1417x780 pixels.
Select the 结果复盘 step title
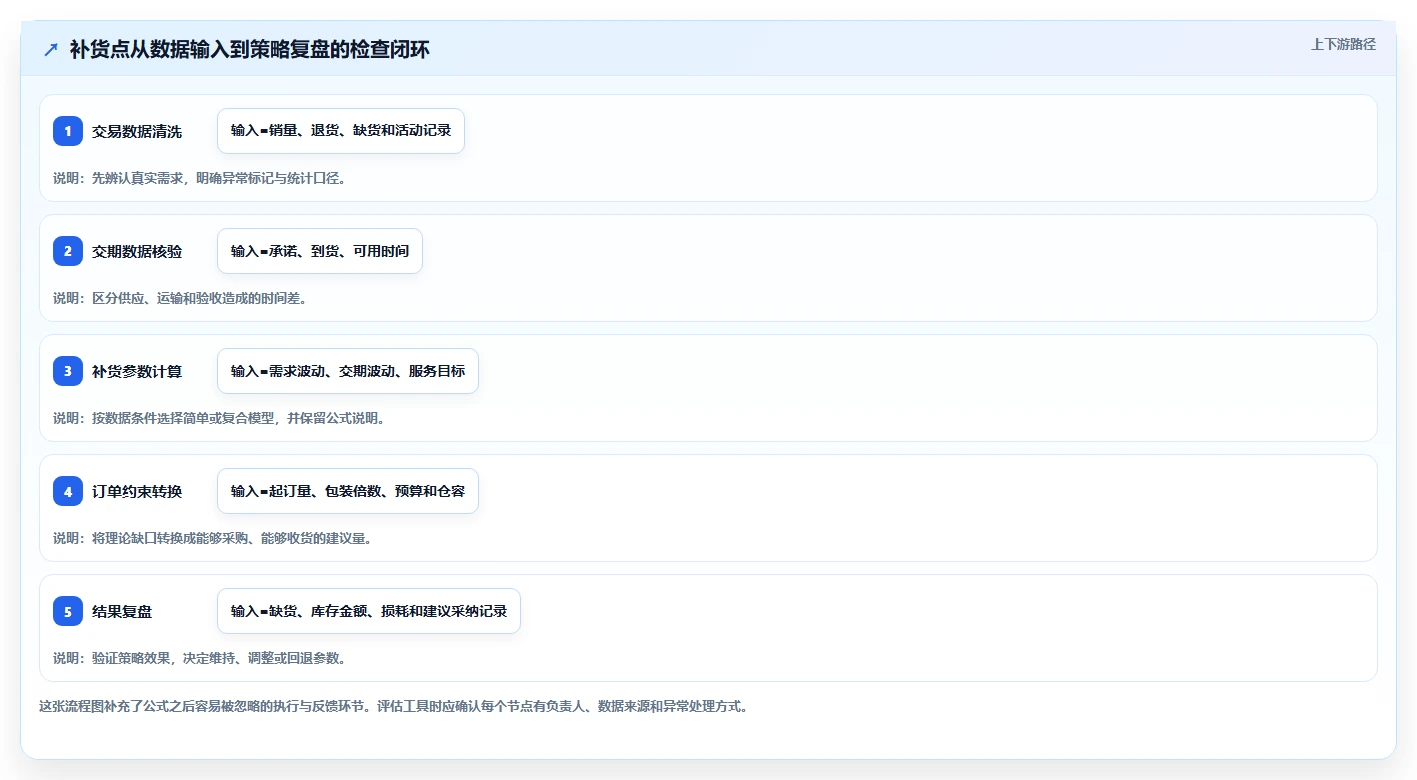point(122,611)
